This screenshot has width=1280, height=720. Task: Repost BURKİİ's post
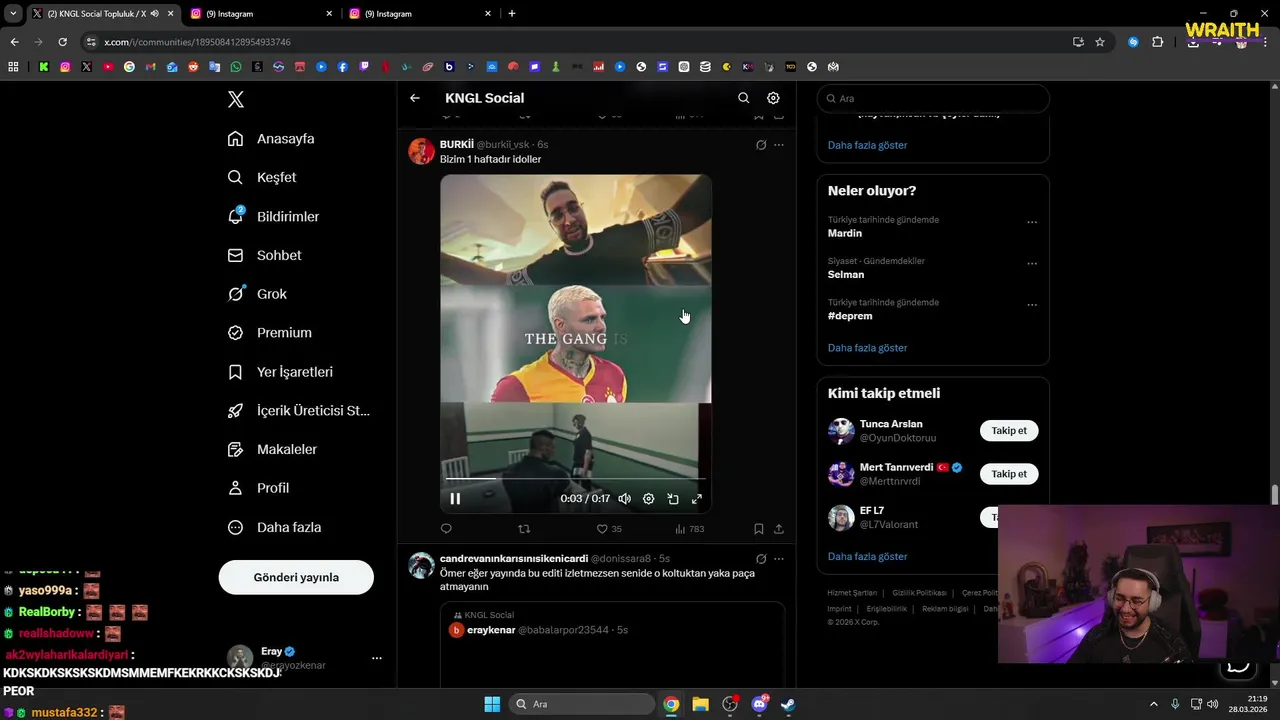(x=524, y=529)
